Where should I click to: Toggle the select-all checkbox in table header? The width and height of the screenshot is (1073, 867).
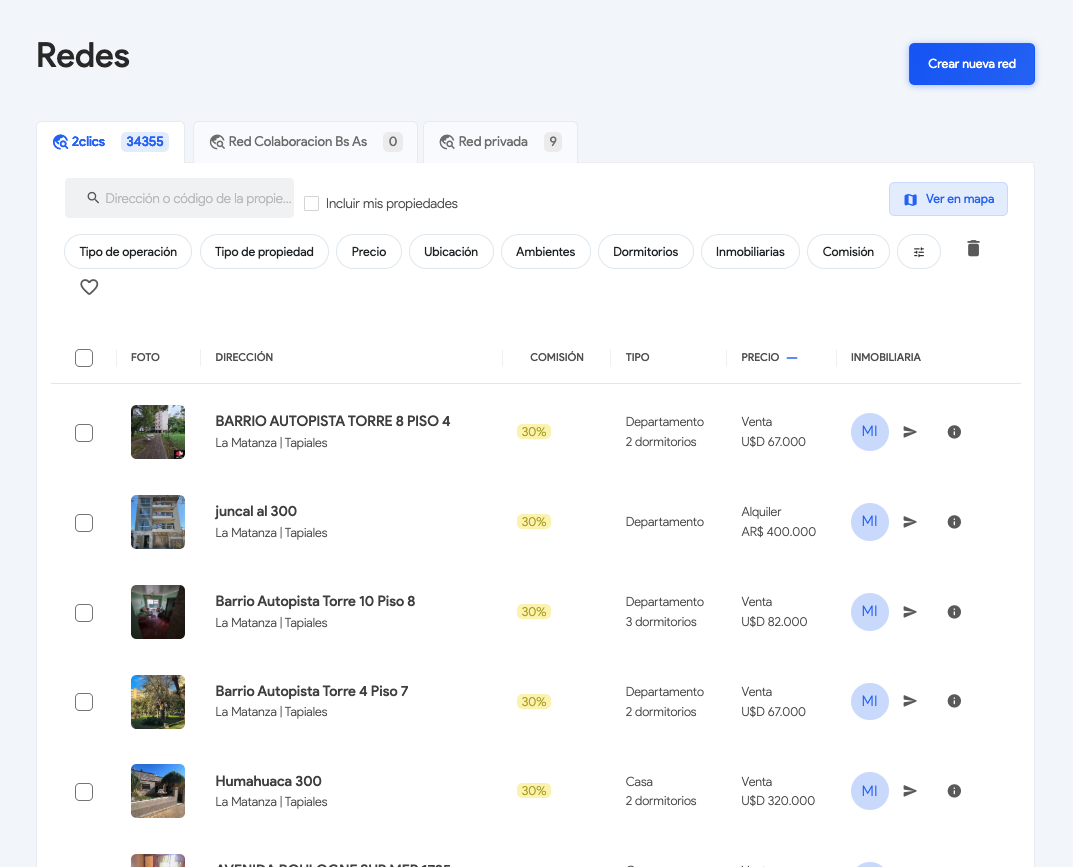84,358
